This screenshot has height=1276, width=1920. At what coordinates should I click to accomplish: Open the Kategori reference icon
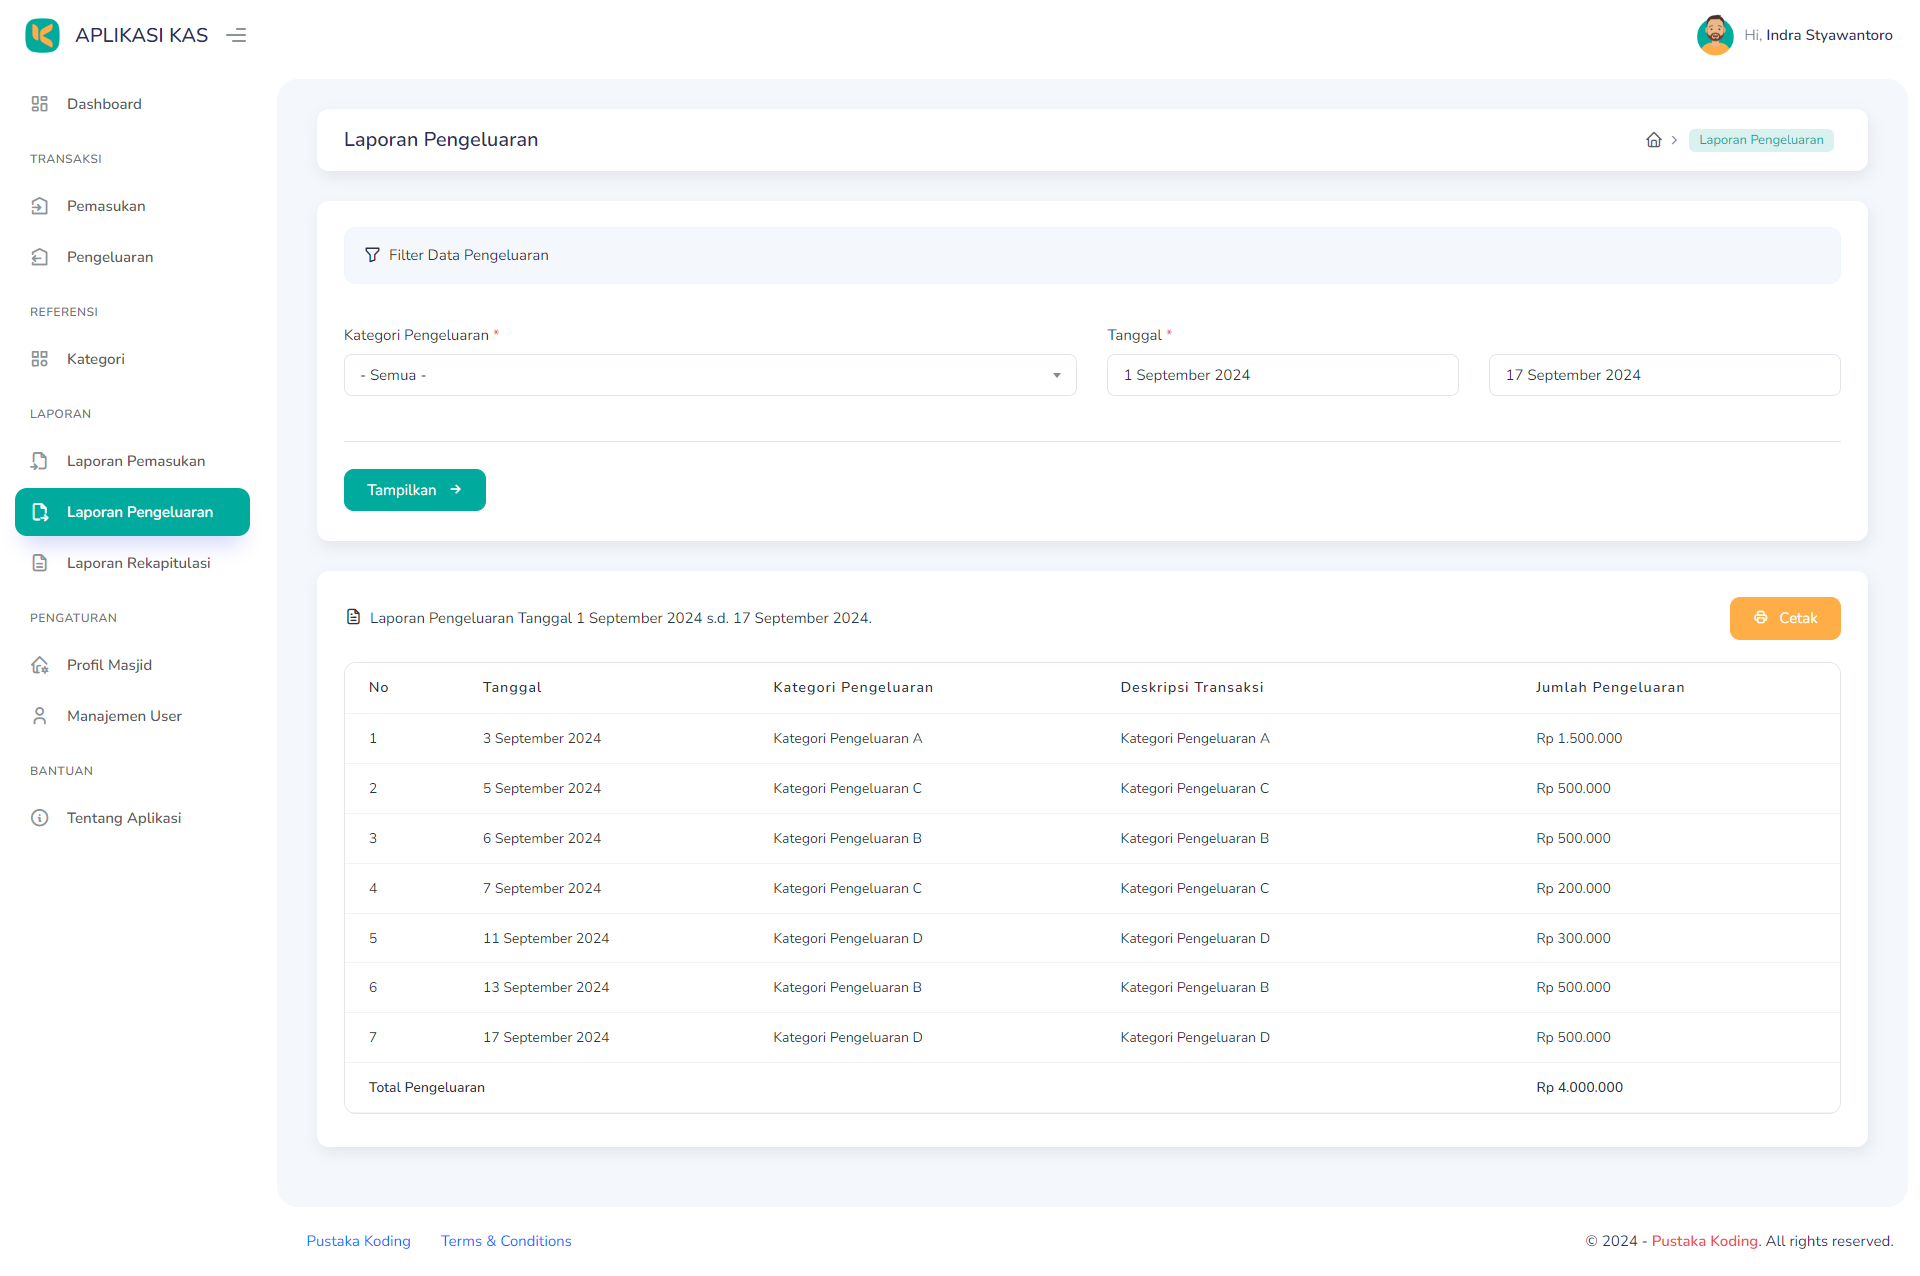coord(40,359)
